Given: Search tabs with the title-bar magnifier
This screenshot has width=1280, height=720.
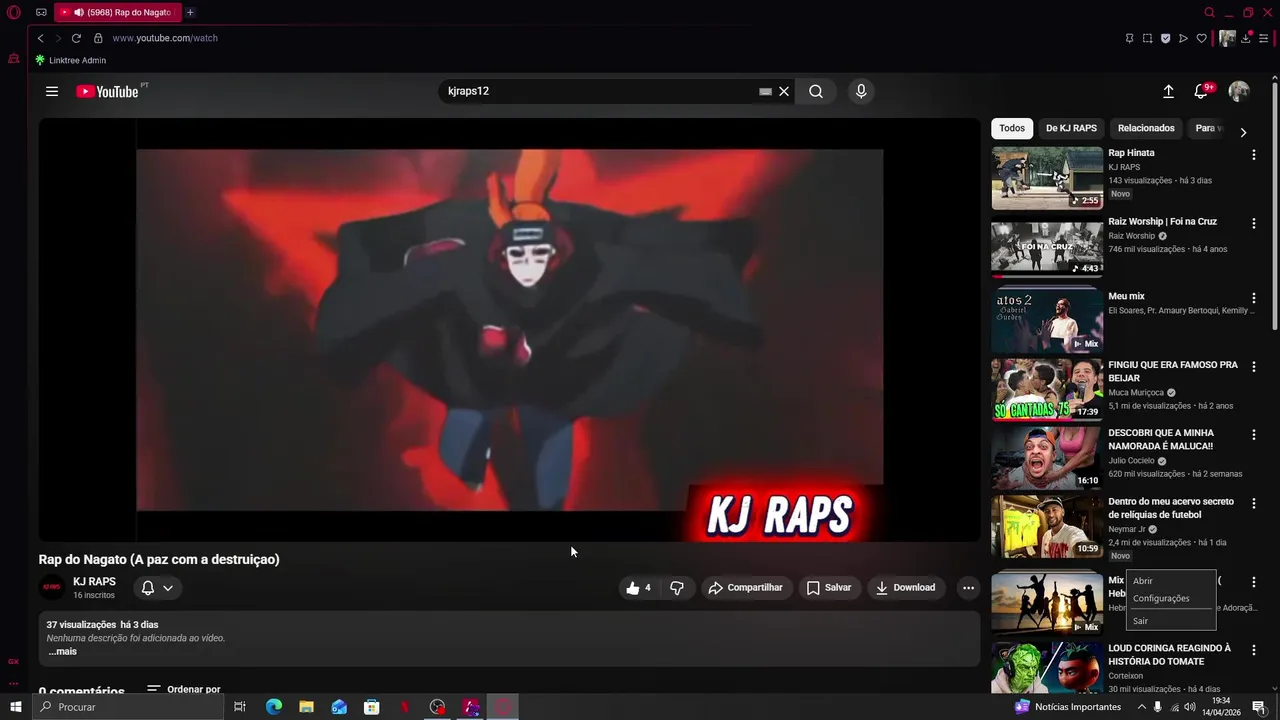Looking at the screenshot, I should [x=1209, y=12].
